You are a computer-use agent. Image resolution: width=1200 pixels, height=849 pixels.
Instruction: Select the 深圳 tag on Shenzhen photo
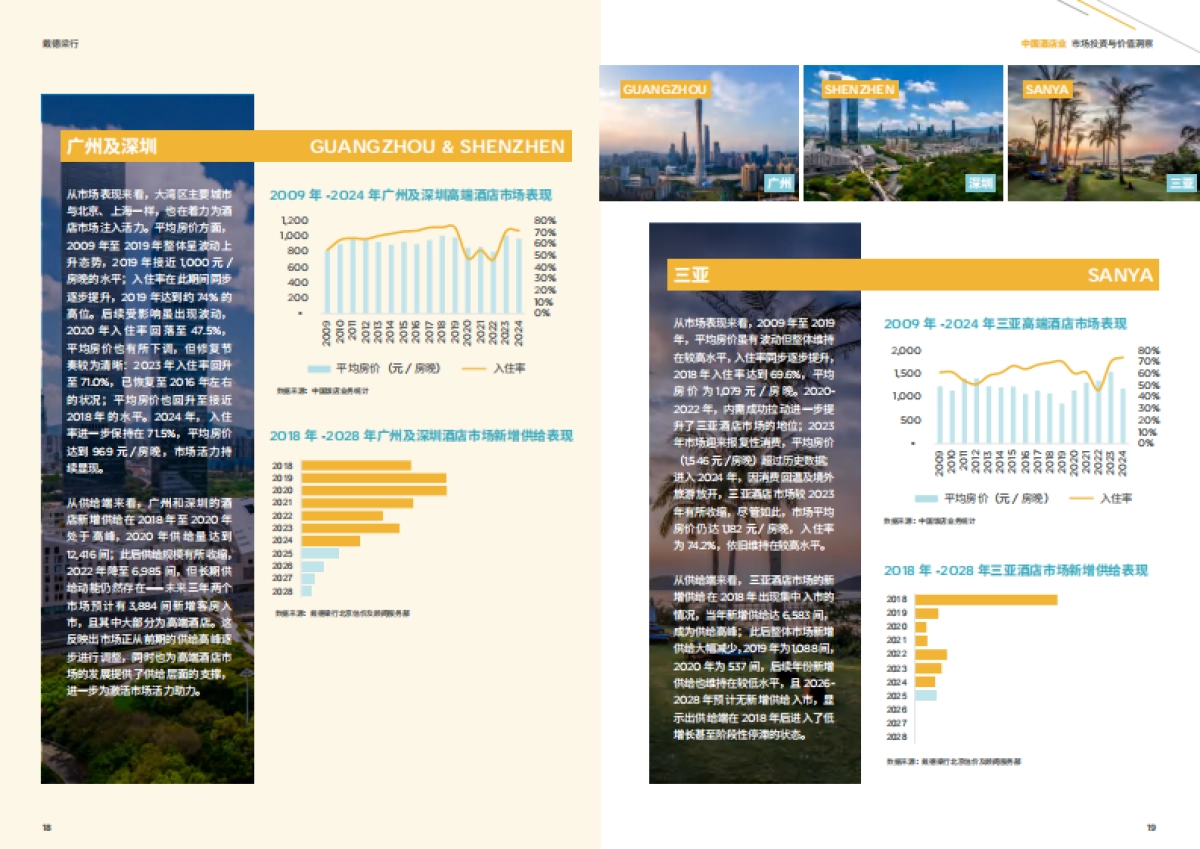tap(980, 183)
